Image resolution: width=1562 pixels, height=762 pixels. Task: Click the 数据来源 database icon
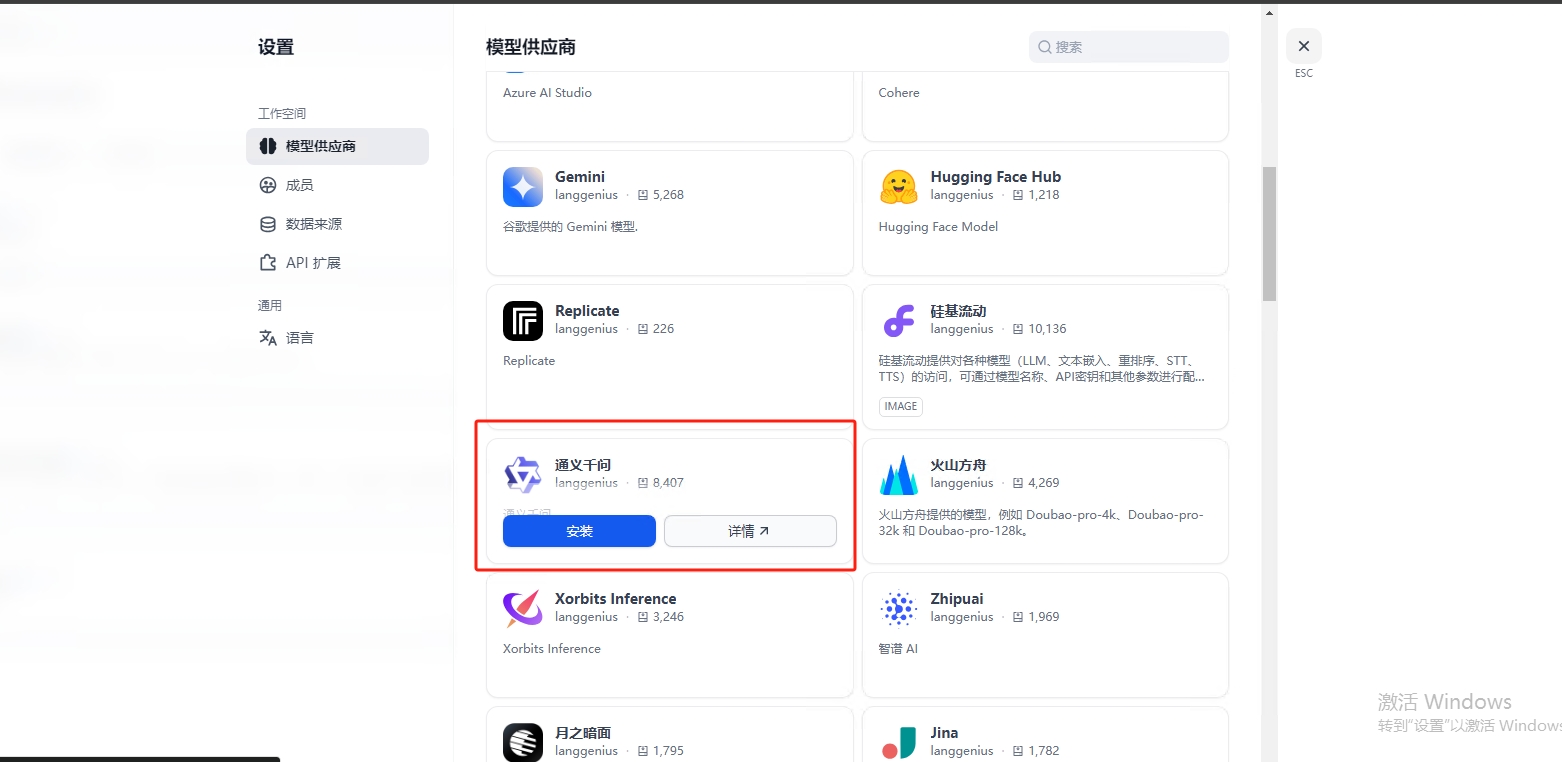pos(267,224)
